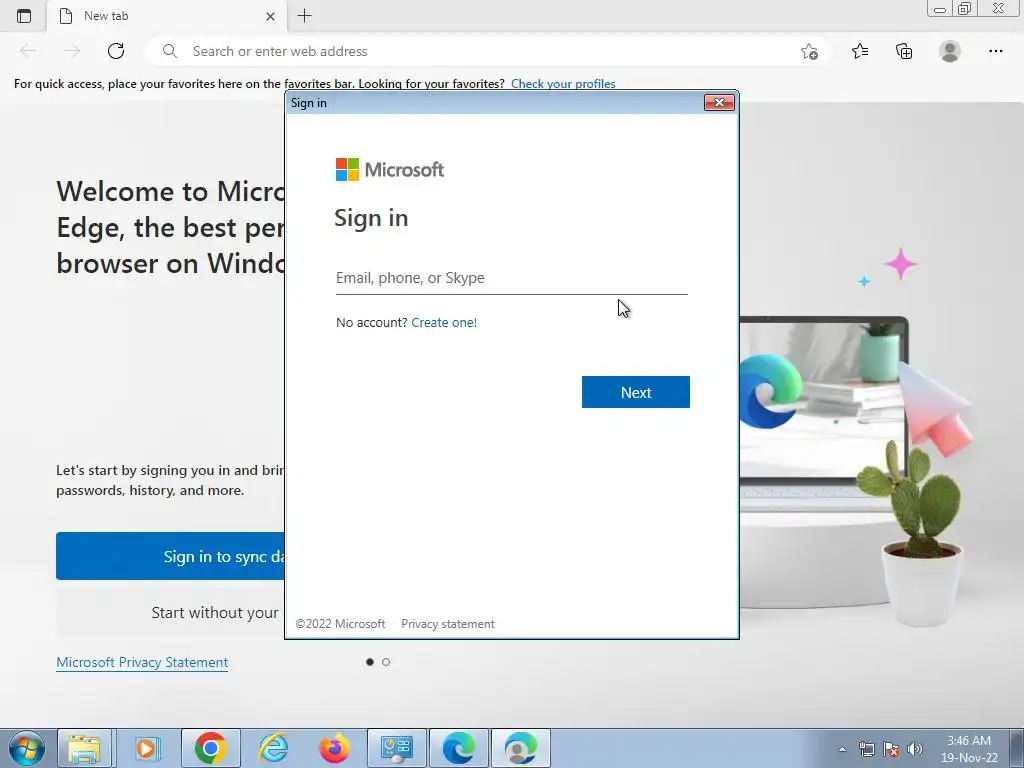Add this page to favorites star icon

click(x=809, y=52)
